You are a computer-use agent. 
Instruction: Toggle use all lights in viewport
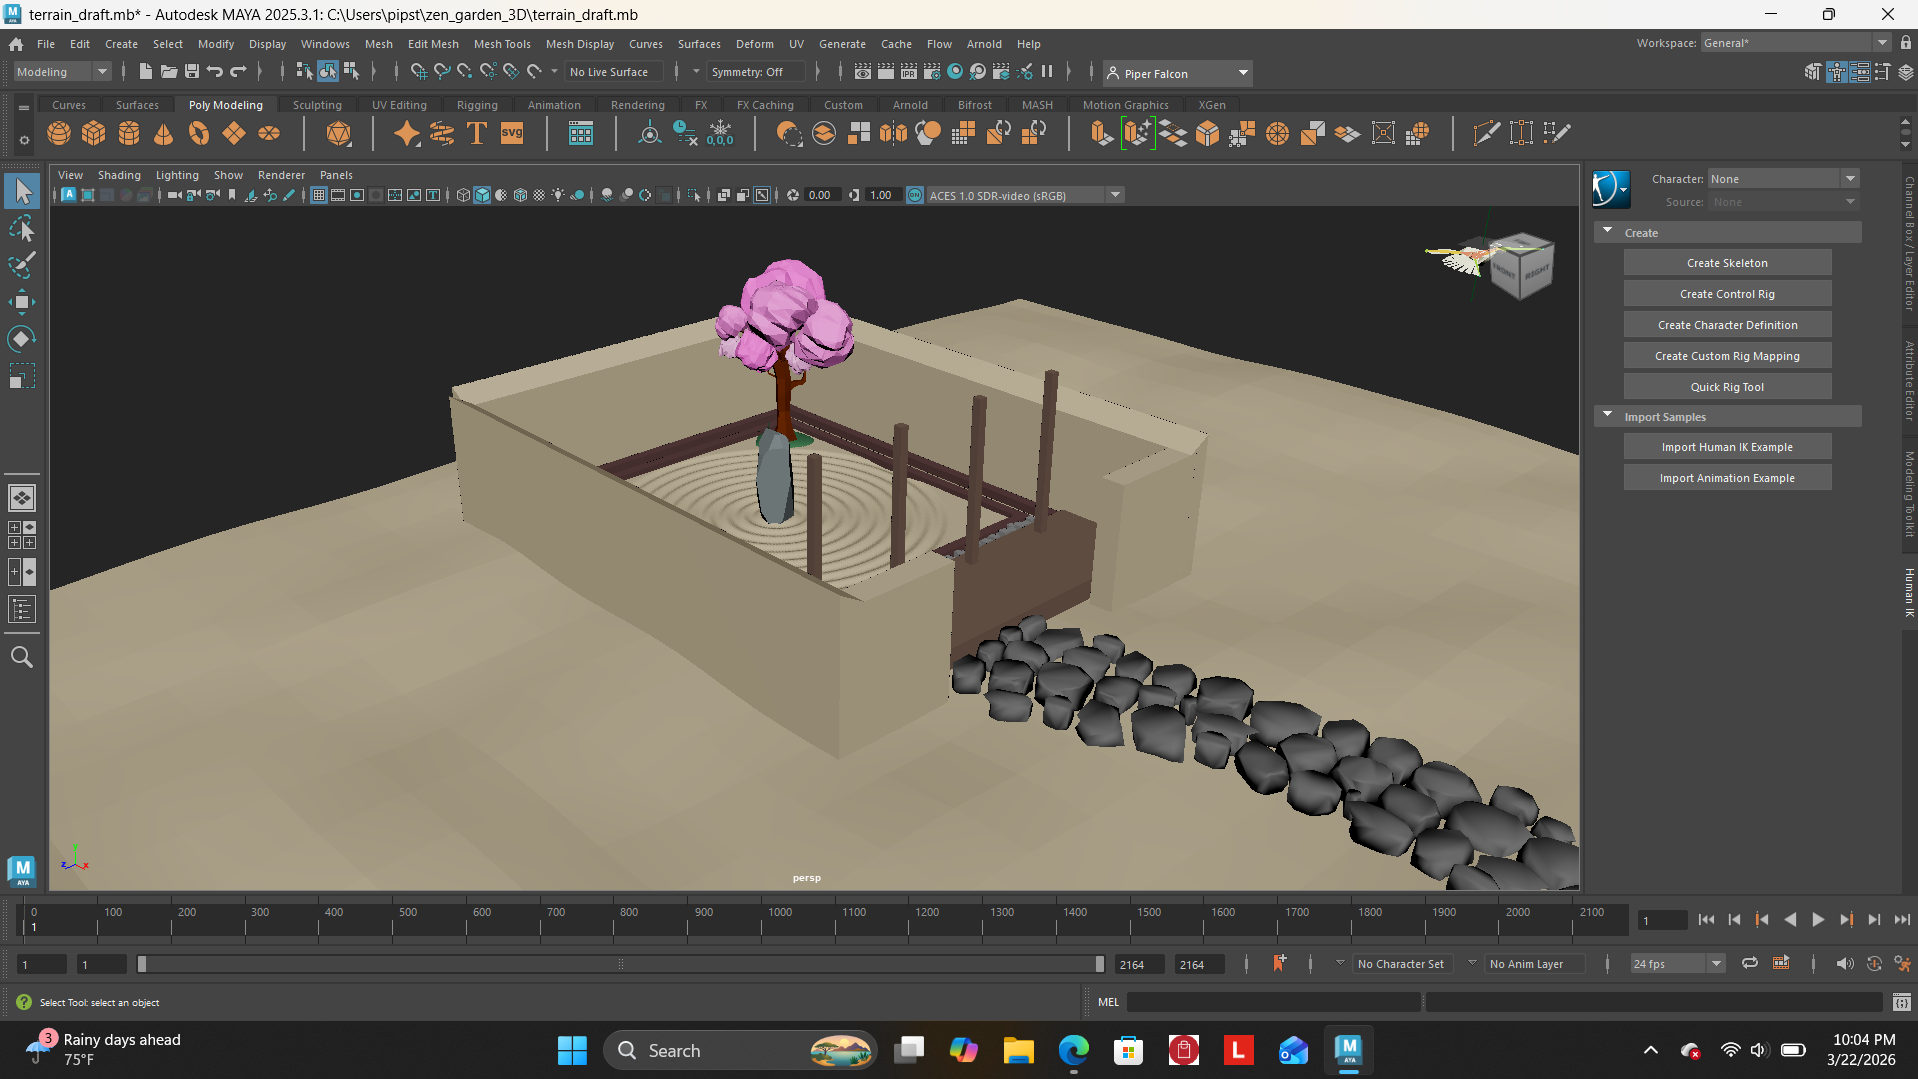[x=558, y=195]
